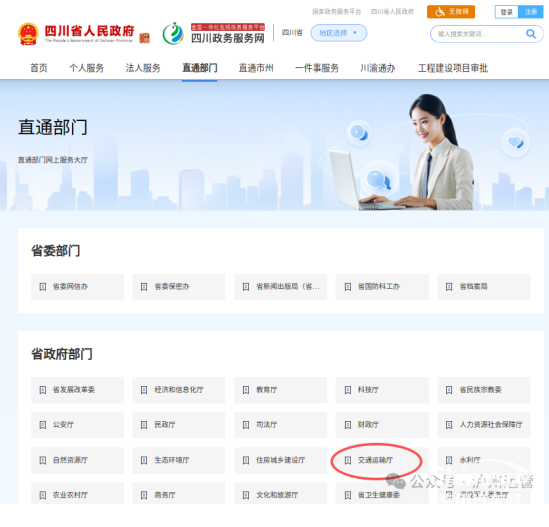Open the 人力资源社会保障厅 link
This screenshot has width=549, height=527.
(484, 425)
